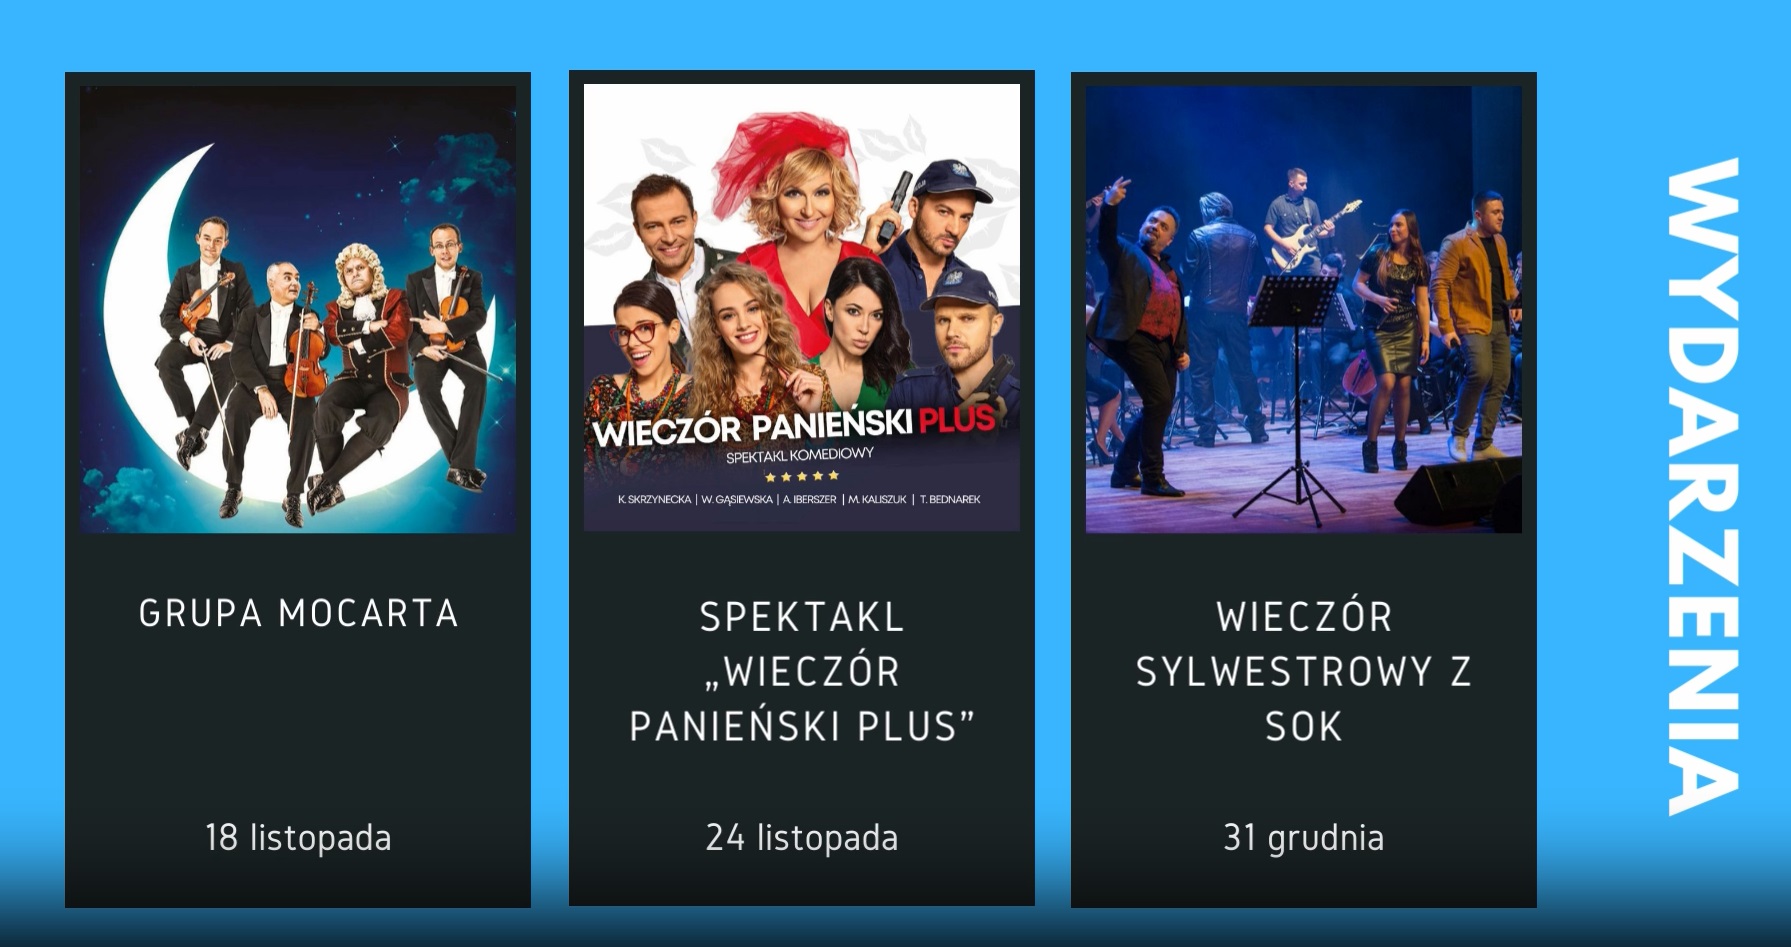Screen dimensions: 1791x947
Task: Click the cast names line on poster
Action: coord(799,499)
